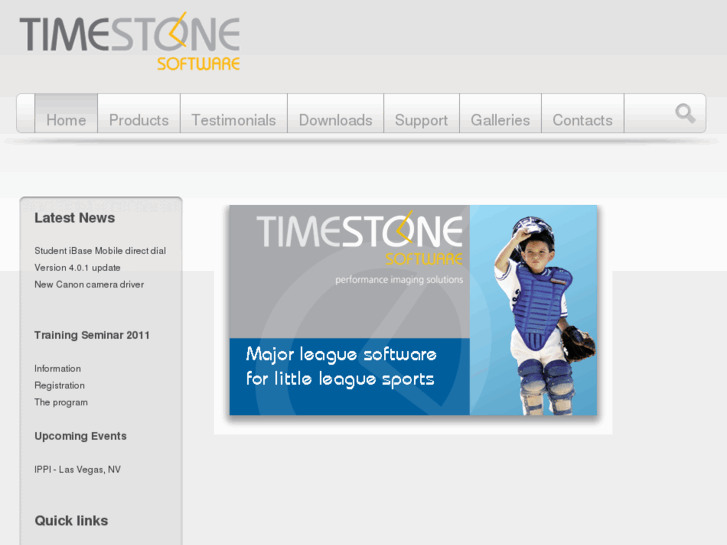The width and height of the screenshot is (727, 545).
Task: Open IPPI - Las Vegas, NV event
Action: 77,470
